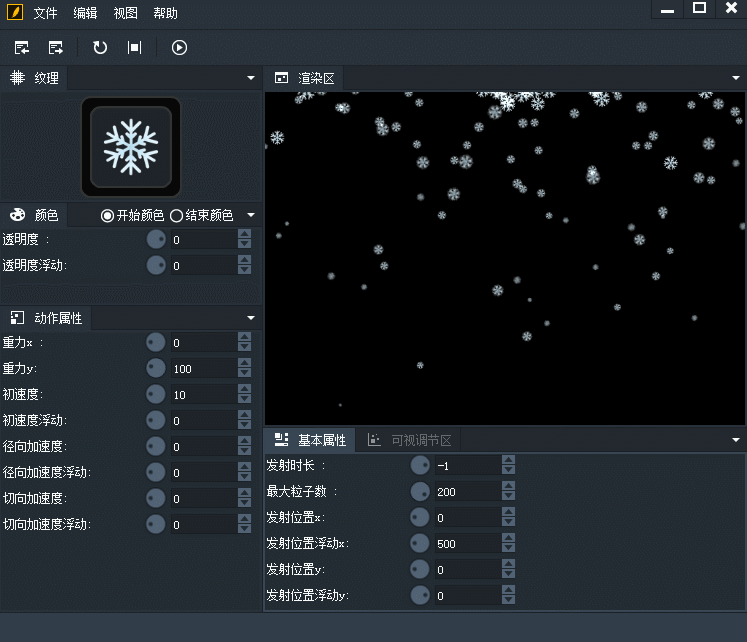The width and height of the screenshot is (747, 642).
Task: Click the 发射位置浮动y dial knob
Action: point(420,595)
